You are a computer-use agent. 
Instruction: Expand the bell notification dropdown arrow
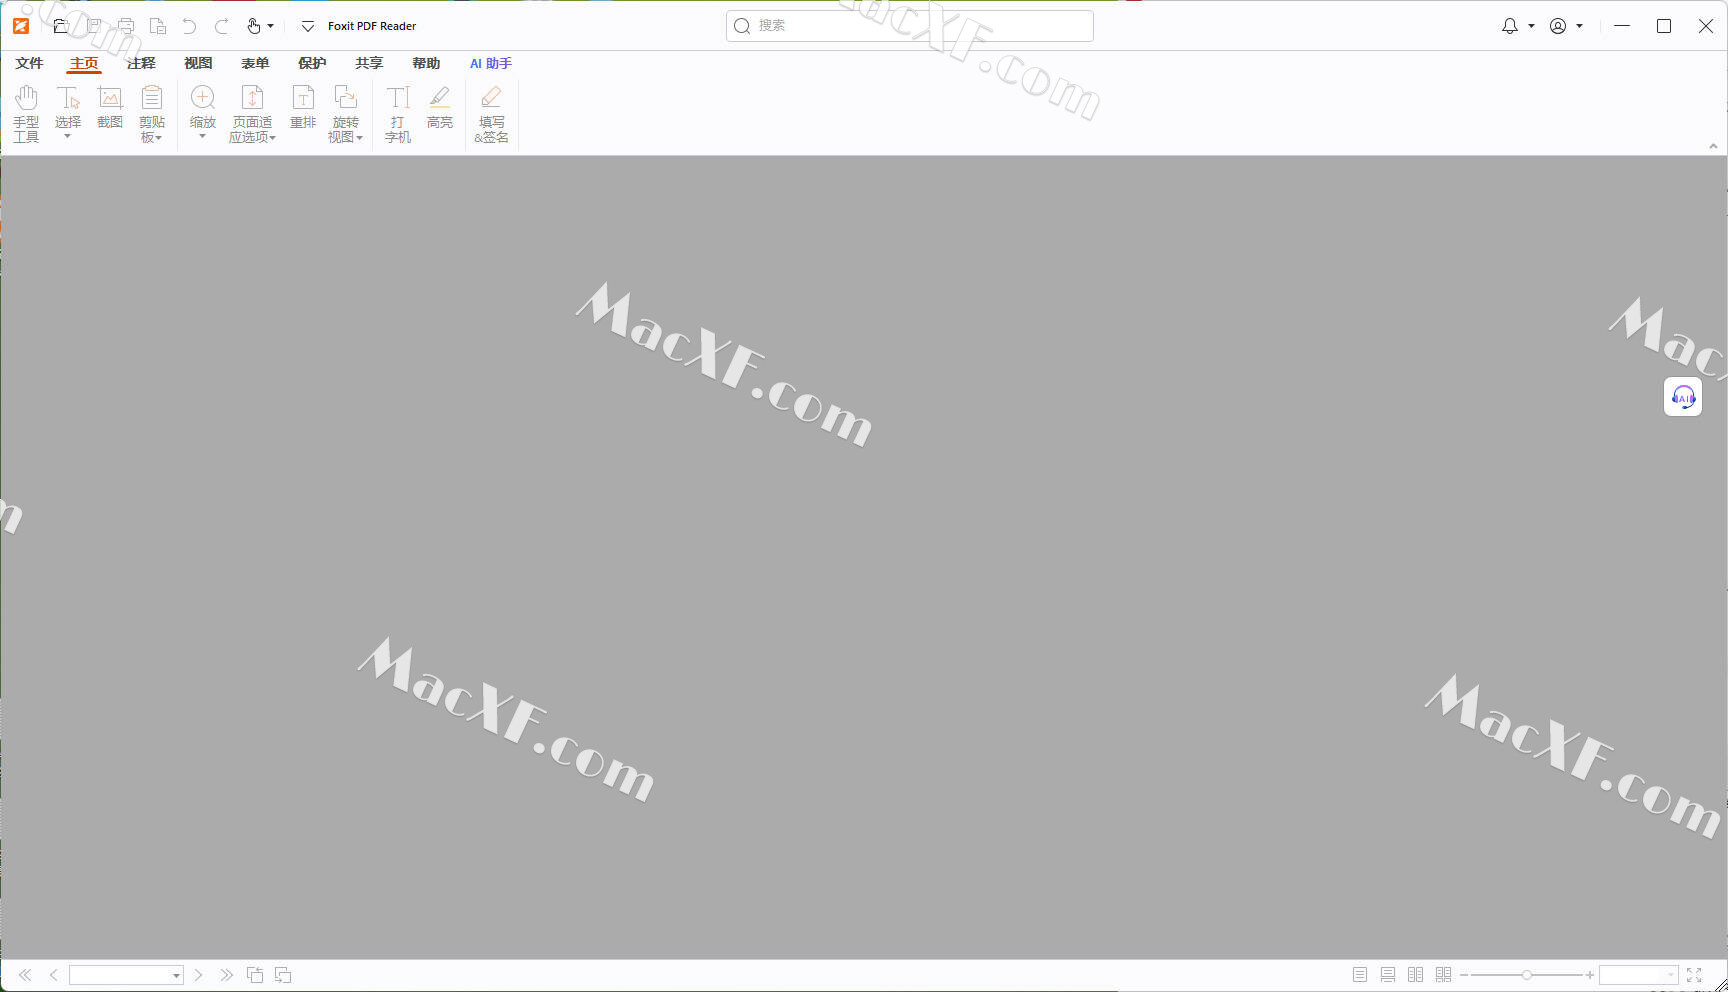[x=1531, y=26]
